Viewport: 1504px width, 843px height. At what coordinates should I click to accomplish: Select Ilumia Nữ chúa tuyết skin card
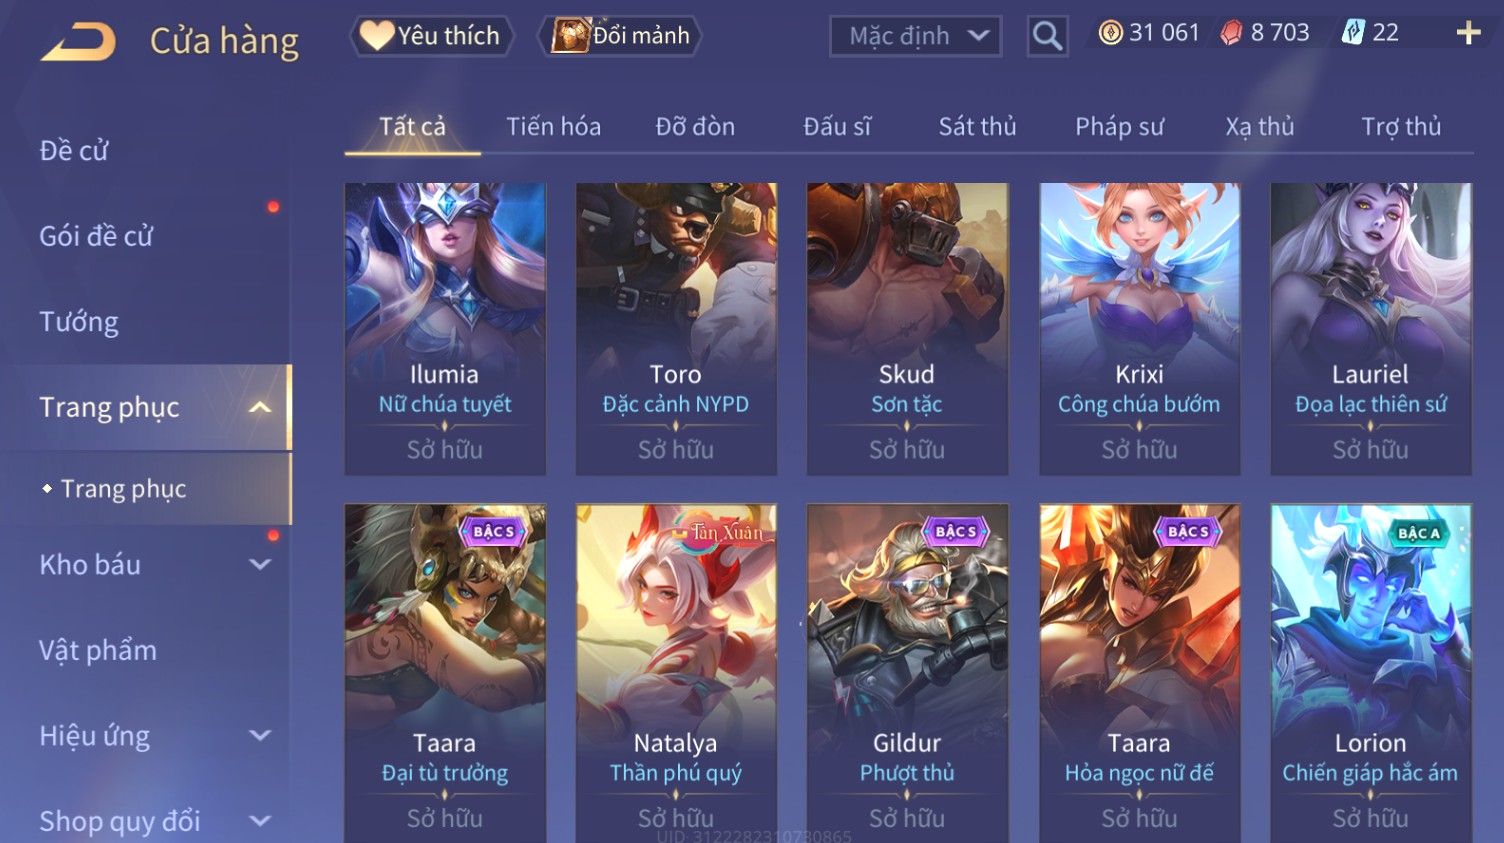pyautogui.click(x=445, y=328)
